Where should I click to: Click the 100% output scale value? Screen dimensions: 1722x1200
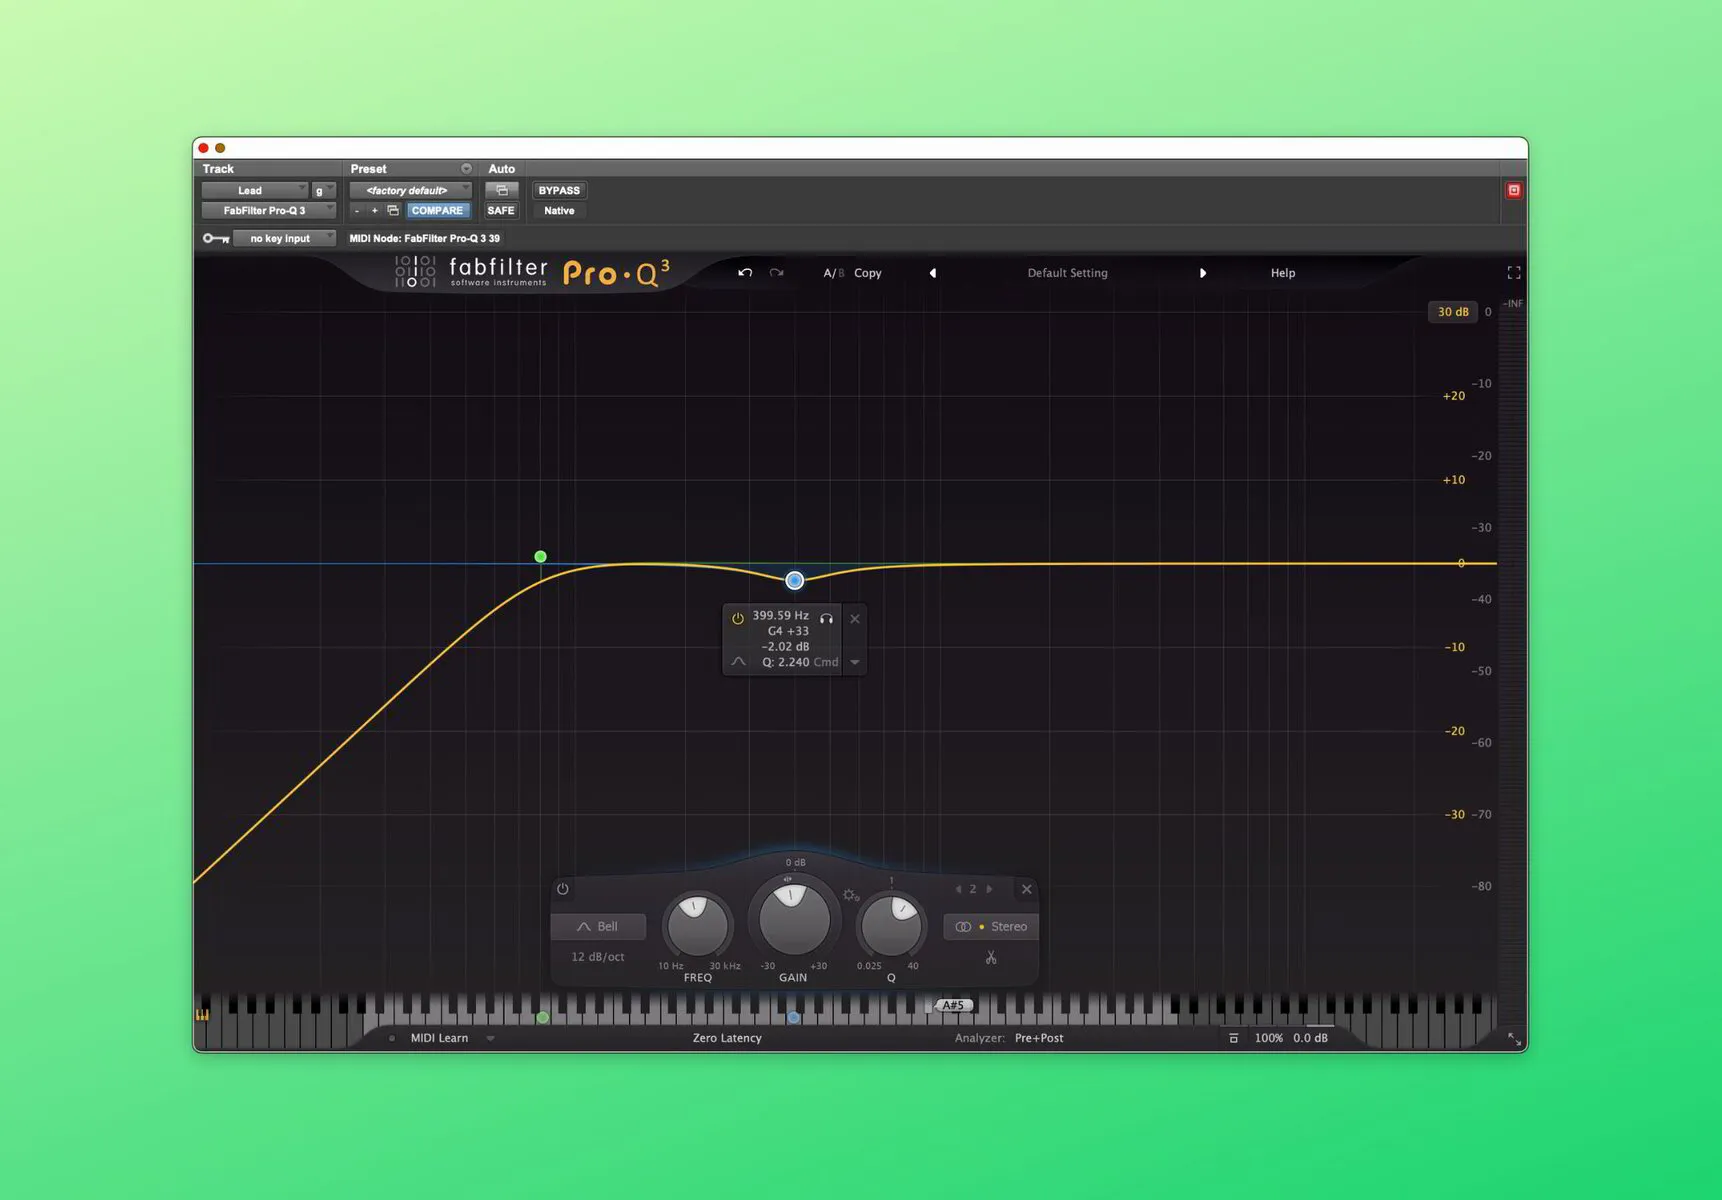(x=1268, y=1038)
